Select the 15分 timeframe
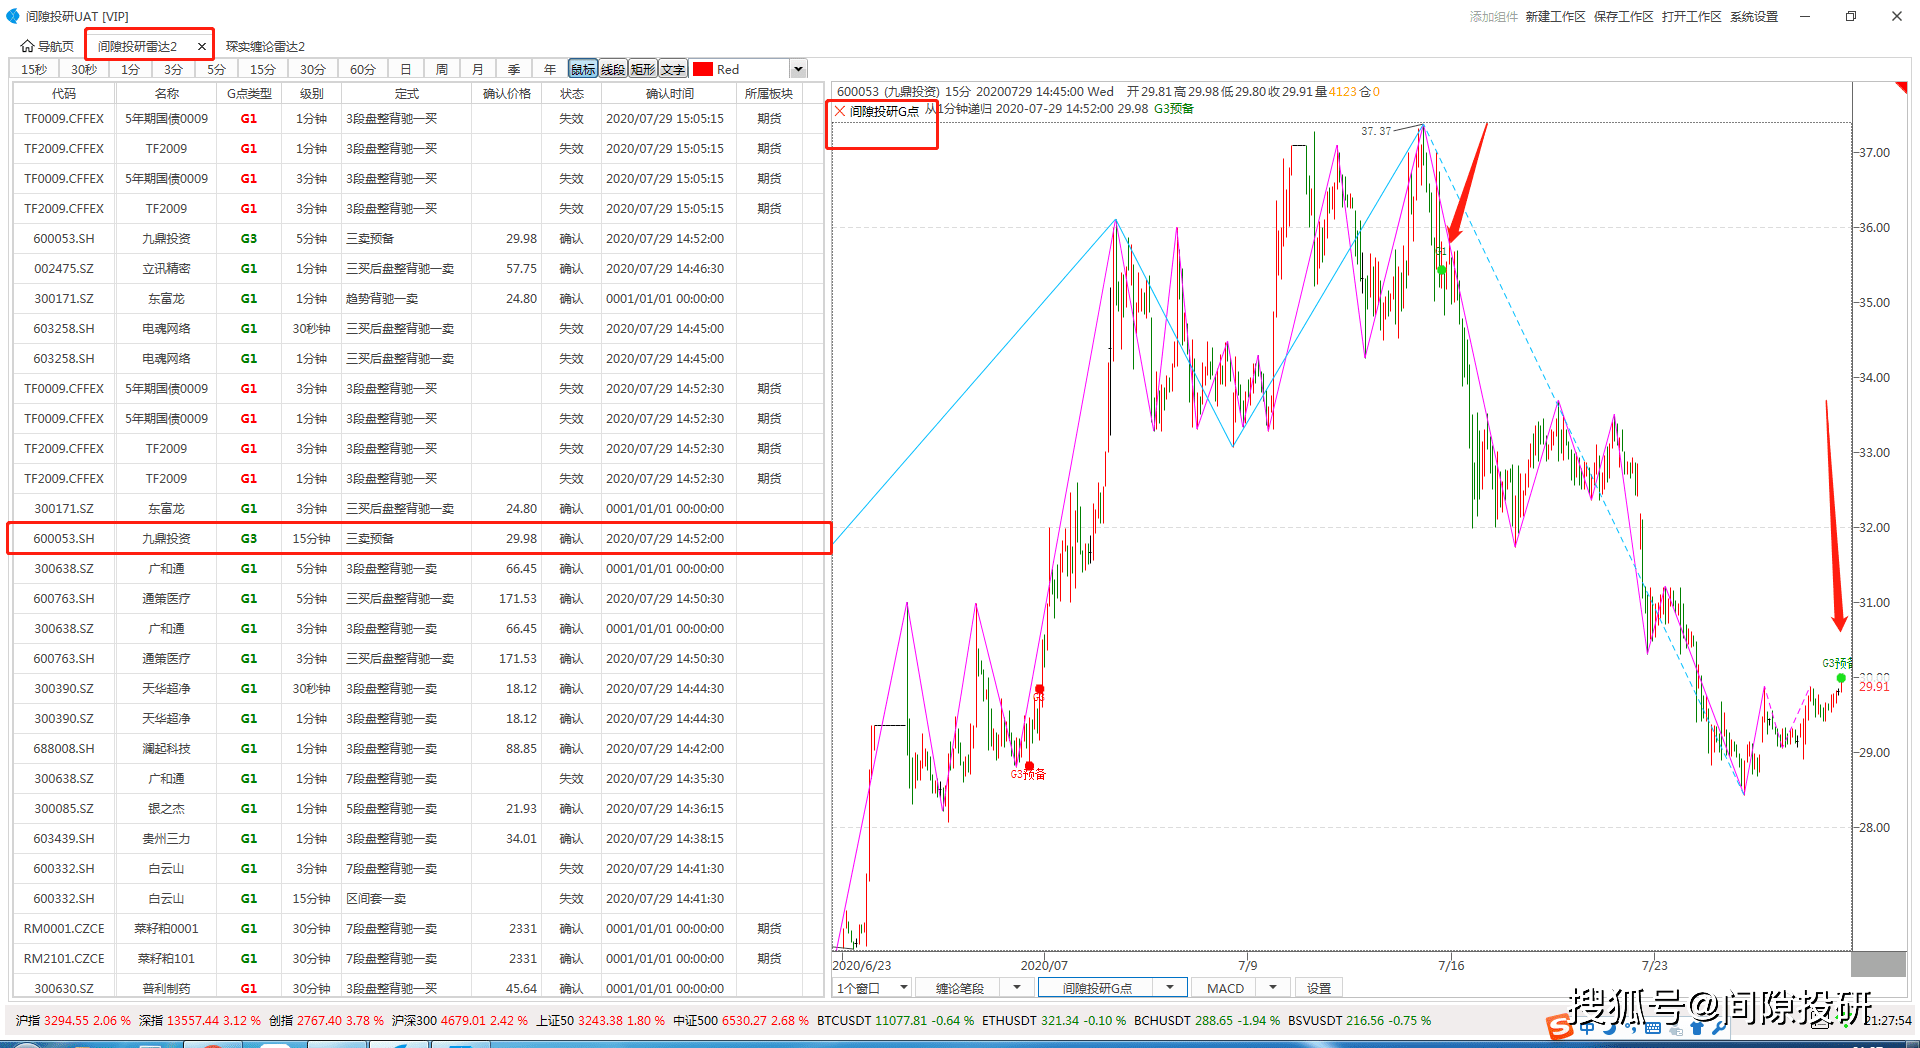 [x=263, y=69]
